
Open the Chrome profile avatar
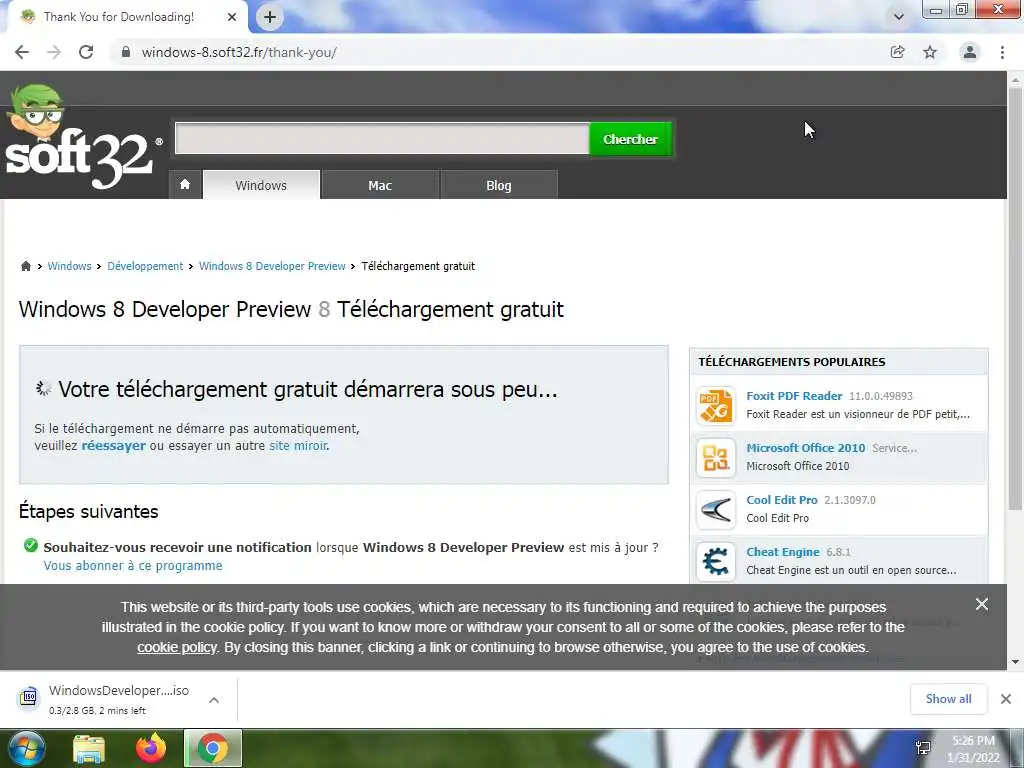coord(970,52)
